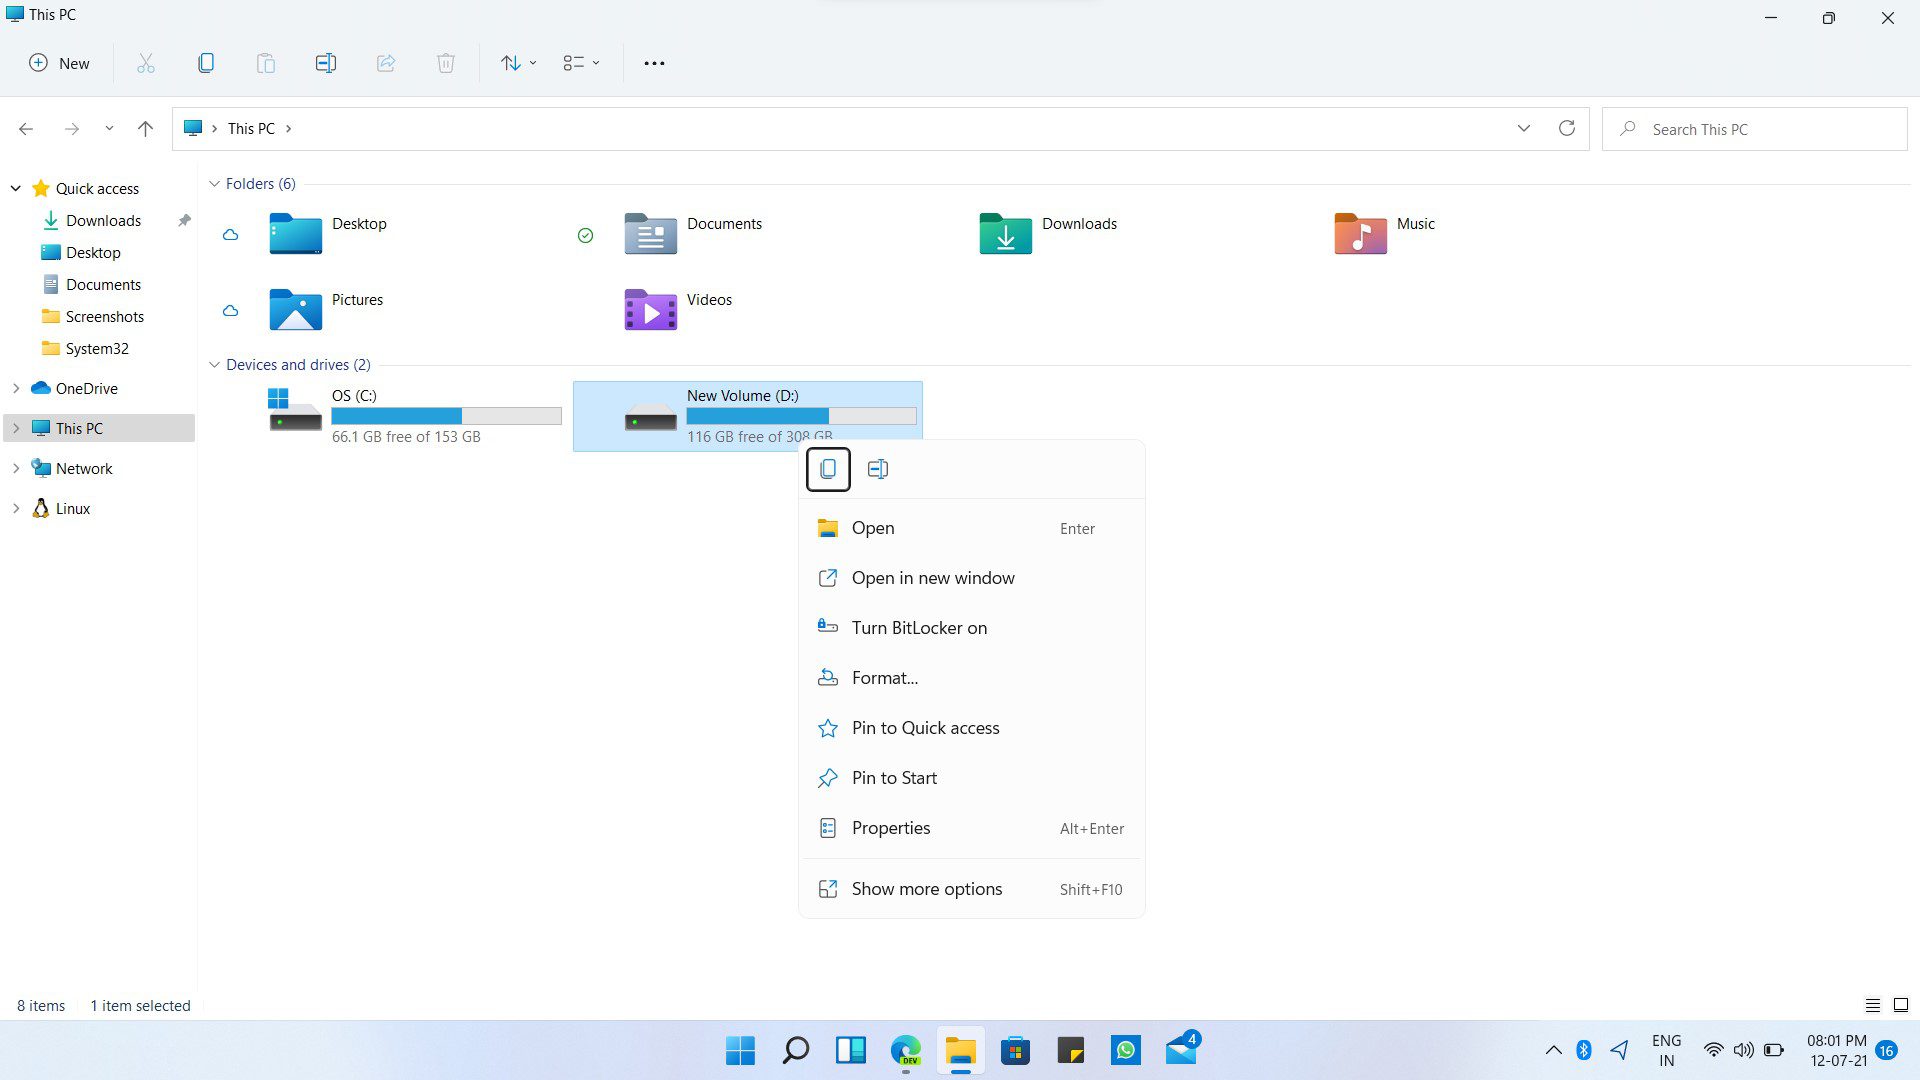This screenshot has height=1080, width=1920.
Task: Switch to details view in the status bar
Action: click(x=1873, y=1005)
